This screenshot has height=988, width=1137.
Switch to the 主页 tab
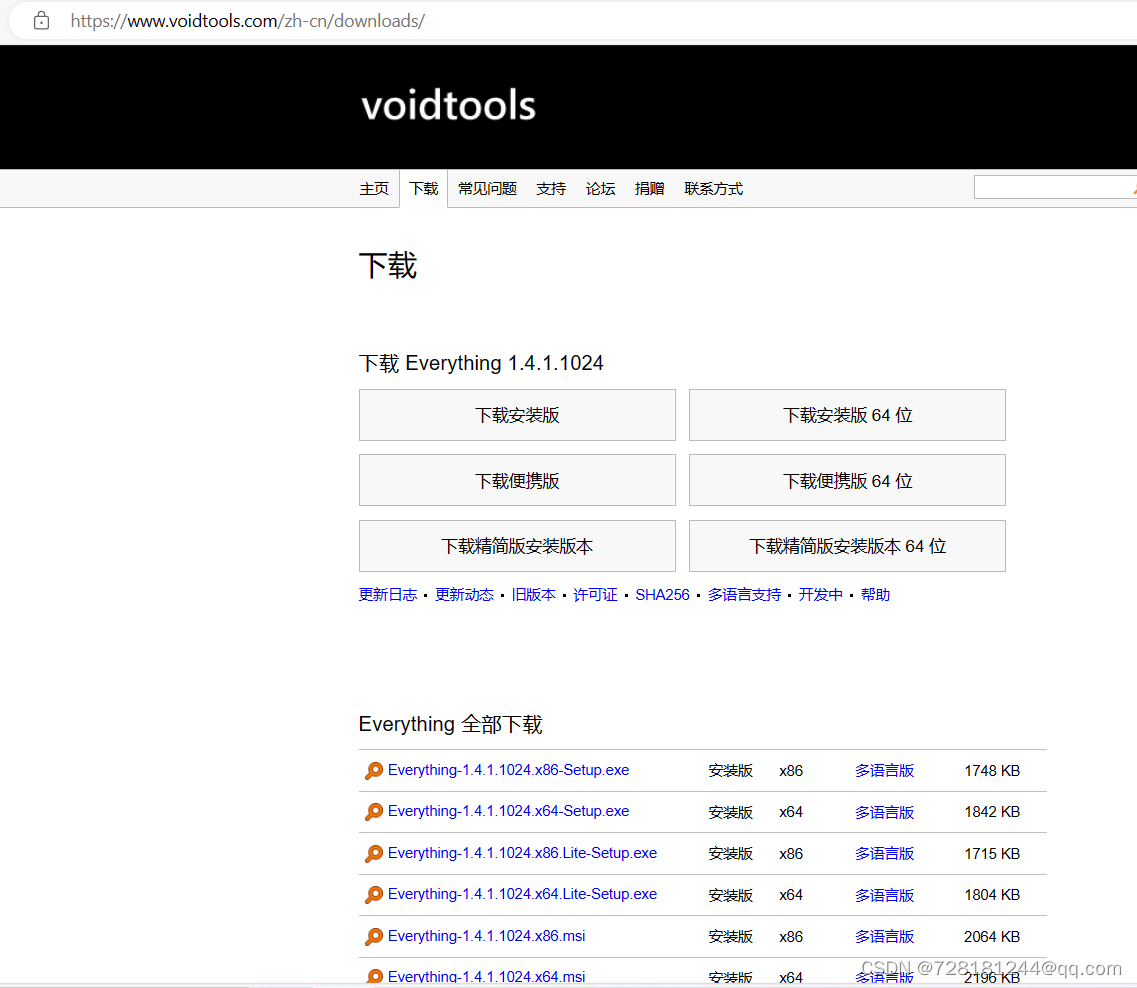pyautogui.click(x=374, y=188)
